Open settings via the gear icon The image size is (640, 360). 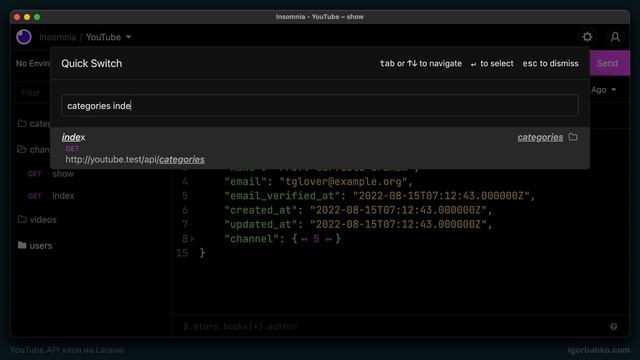click(x=587, y=37)
